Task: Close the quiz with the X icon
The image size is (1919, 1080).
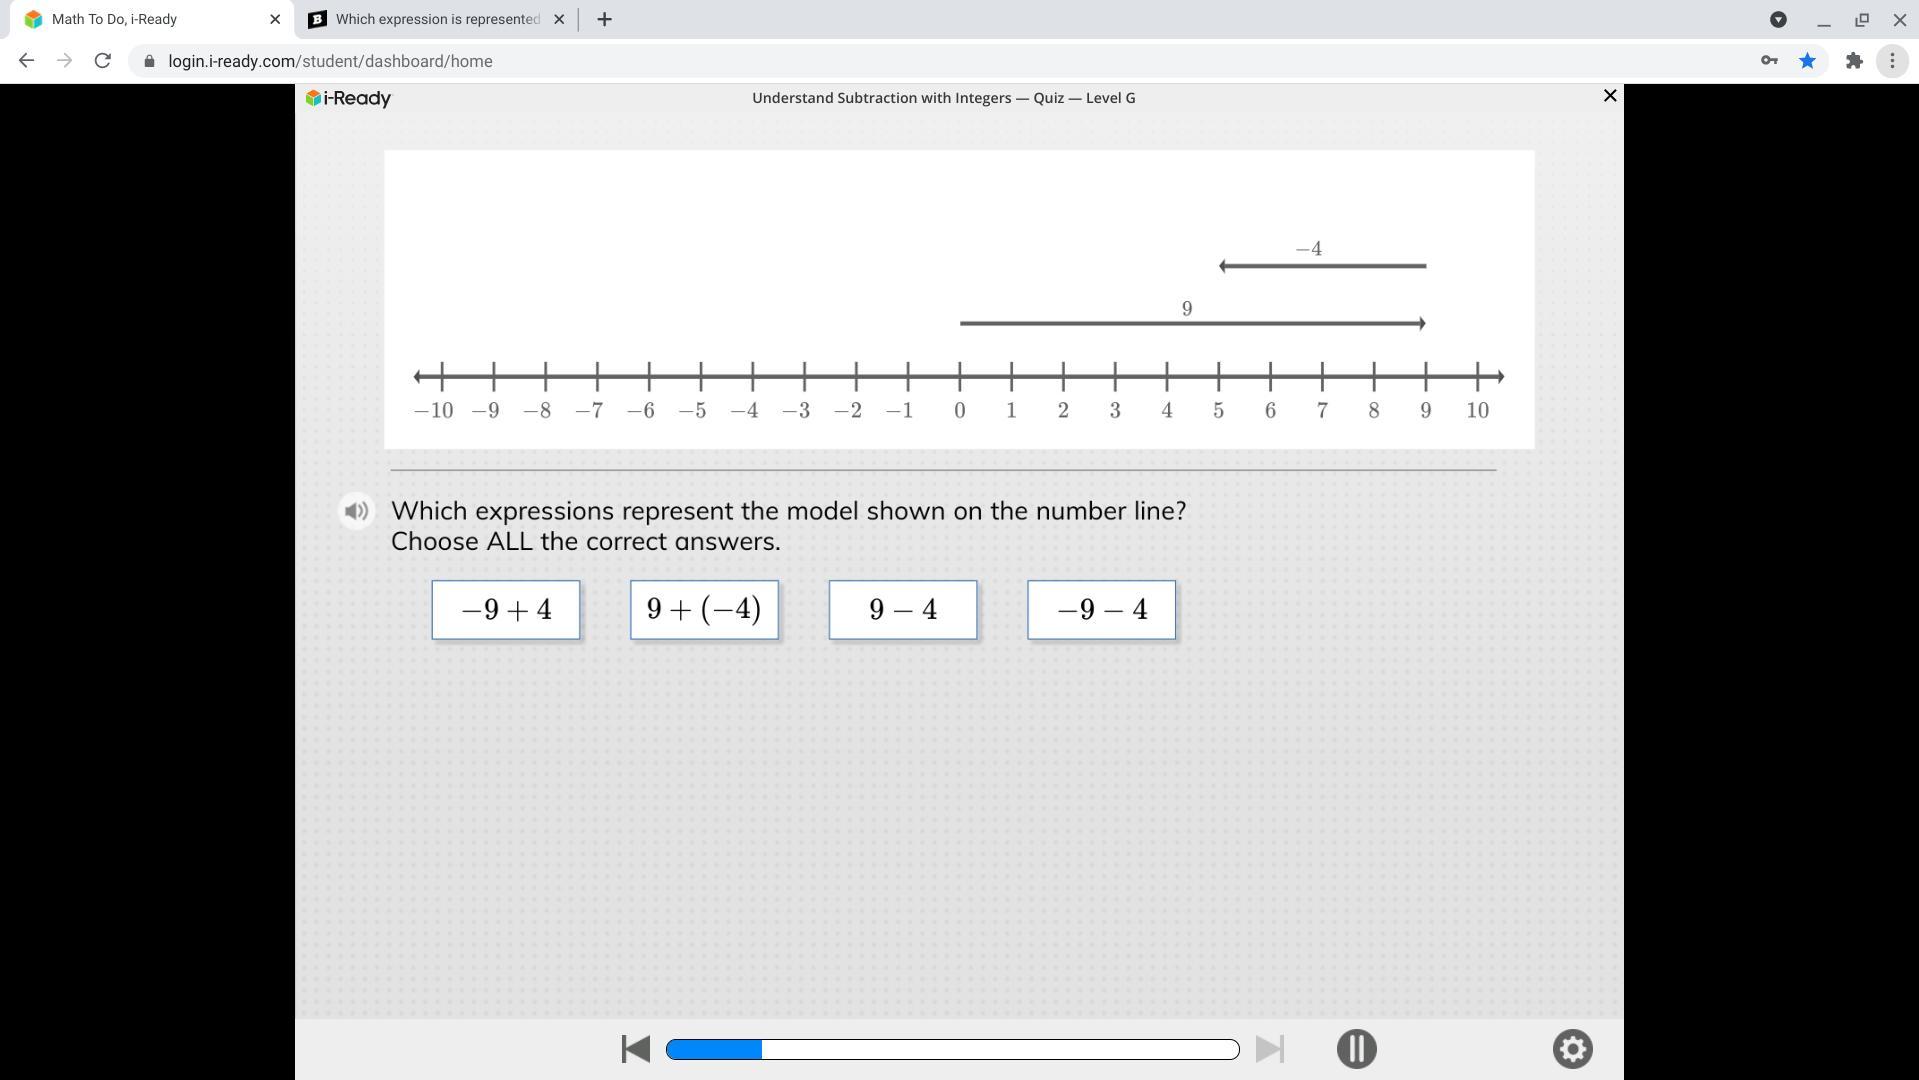Action: (x=1610, y=96)
